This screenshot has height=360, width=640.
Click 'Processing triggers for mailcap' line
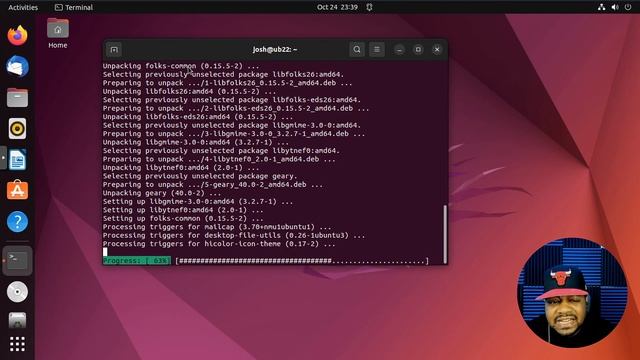point(217,227)
